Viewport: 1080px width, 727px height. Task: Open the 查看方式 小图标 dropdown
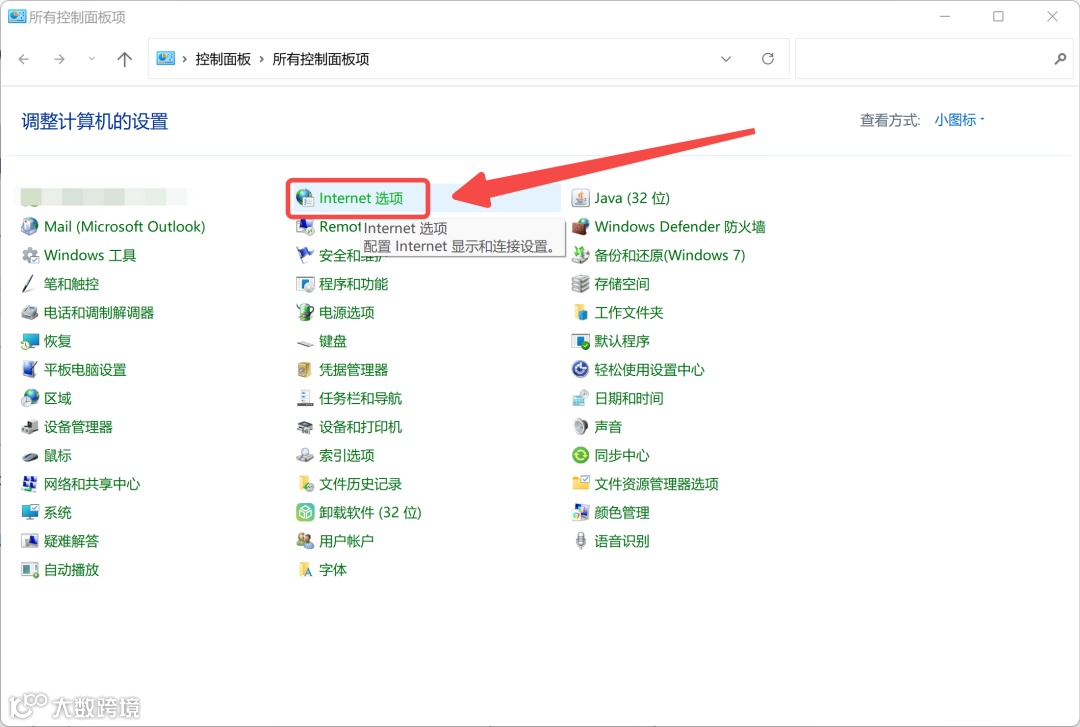coord(959,120)
